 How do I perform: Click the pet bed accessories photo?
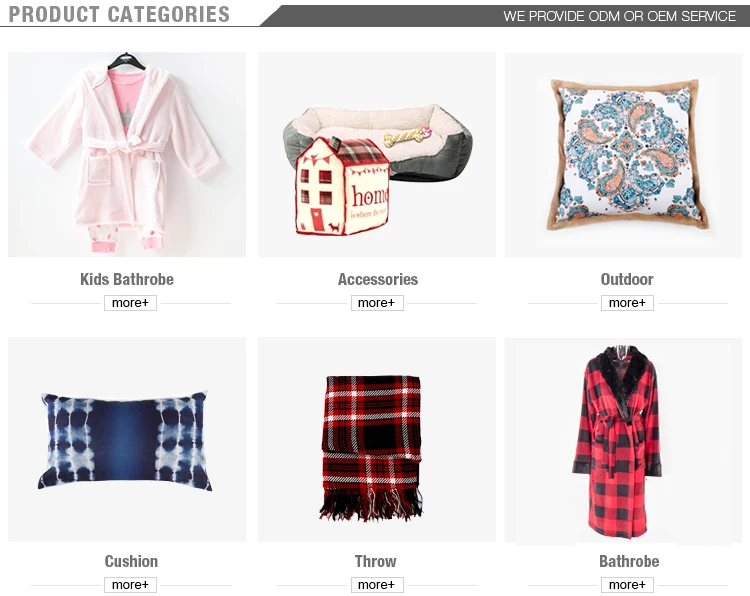point(377,155)
